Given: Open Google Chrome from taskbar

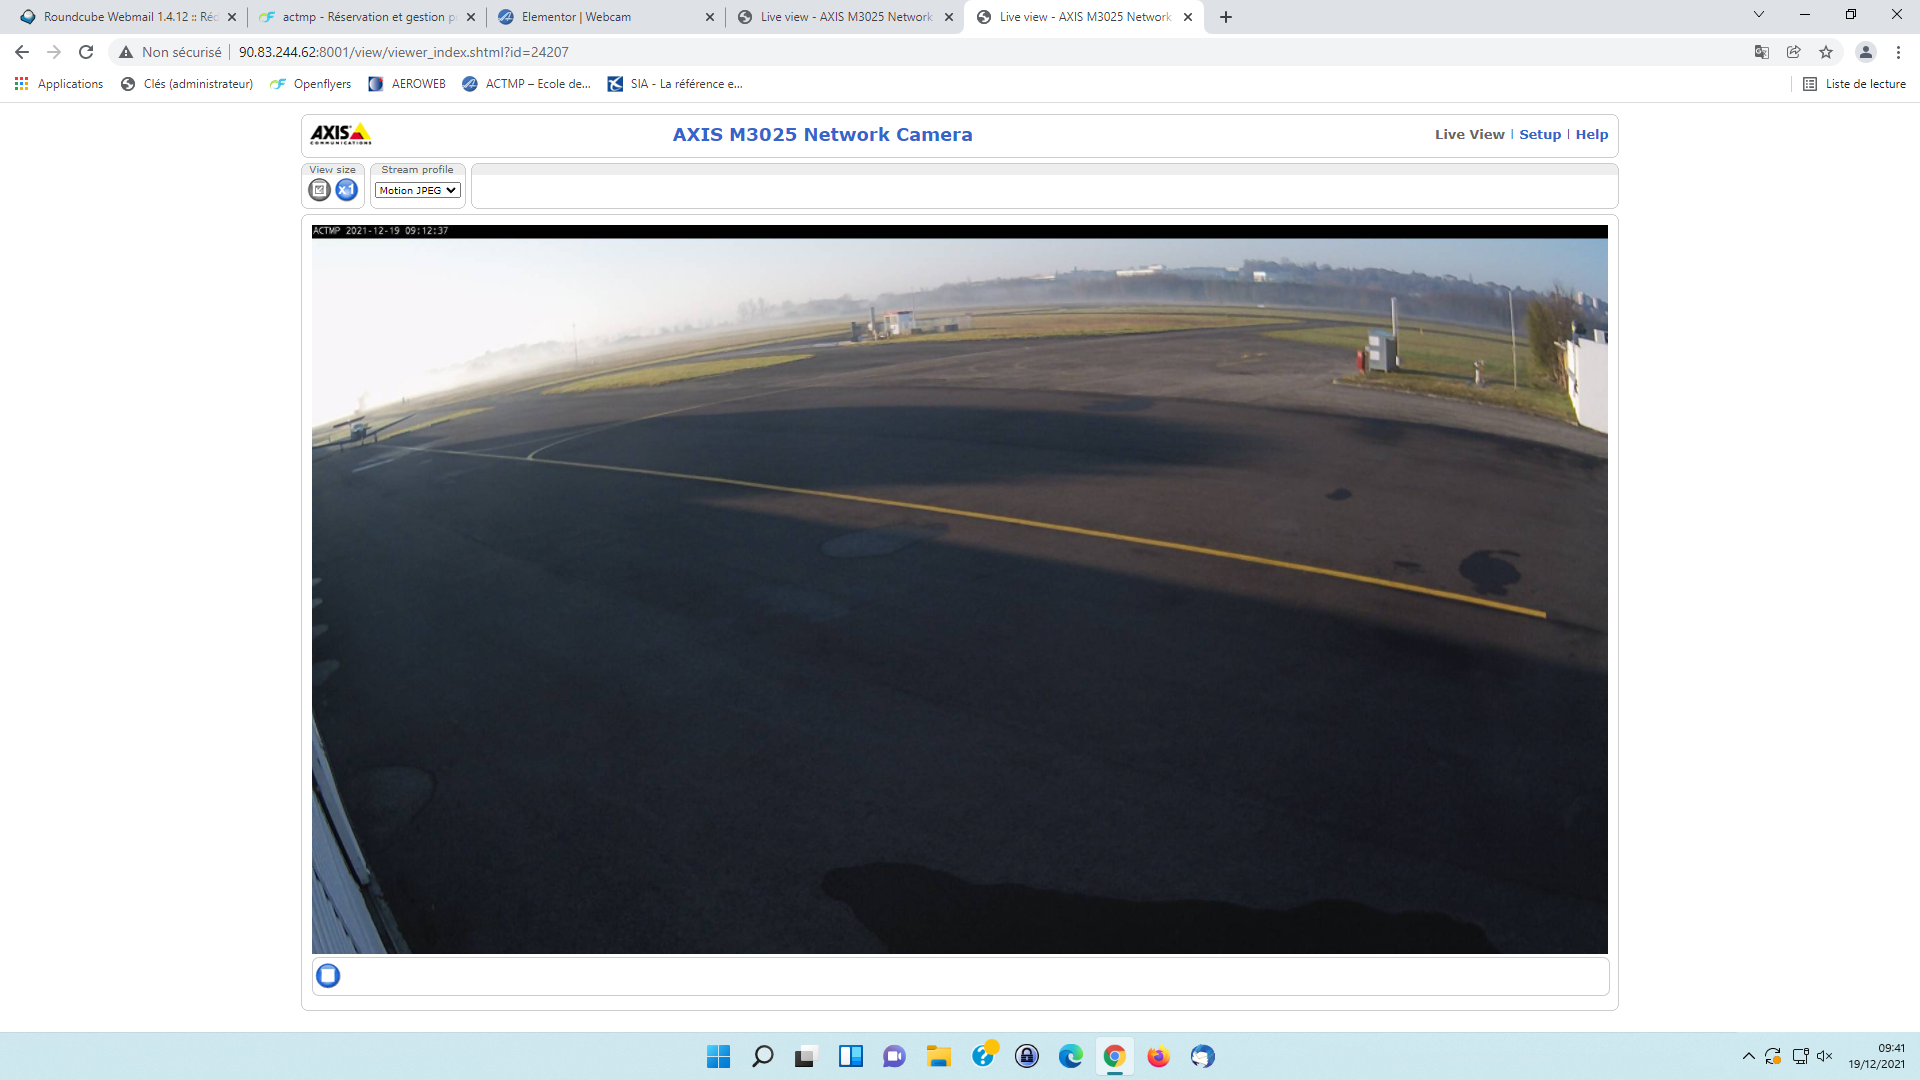Looking at the screenshot, I should coord(1114,1056).
